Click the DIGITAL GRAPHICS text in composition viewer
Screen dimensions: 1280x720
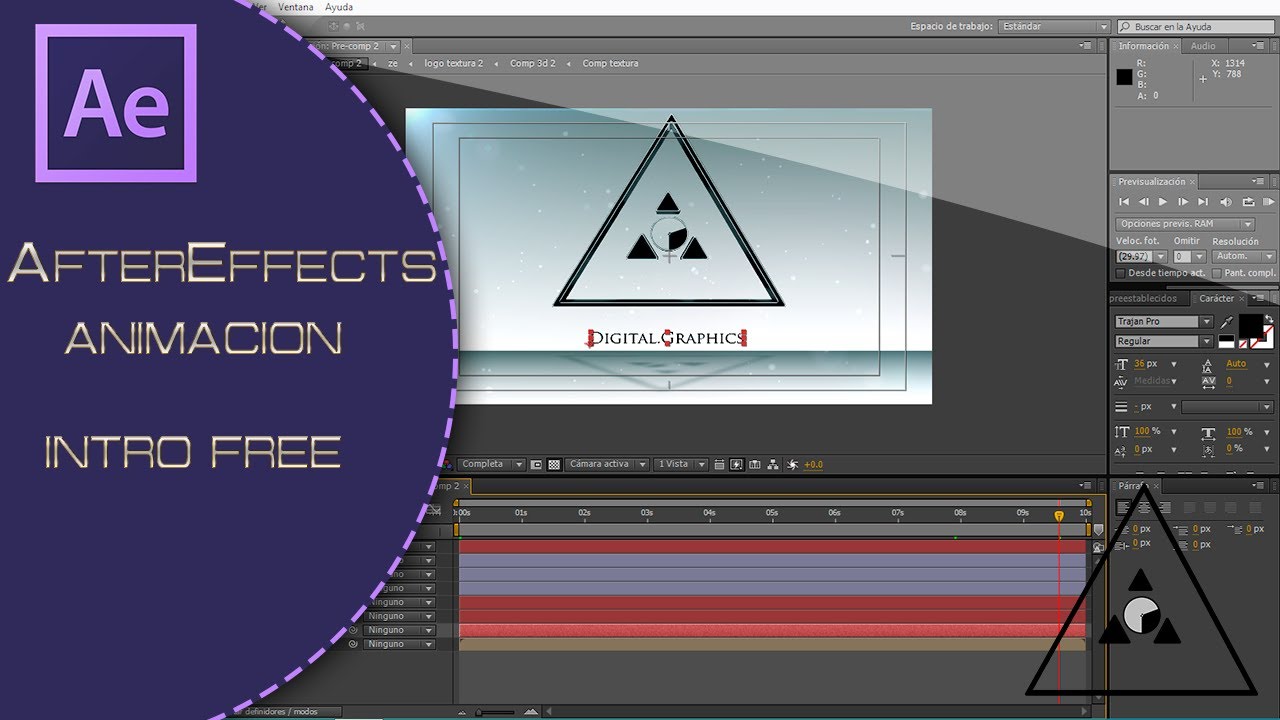pyautogui.click(x=667, y=338)
